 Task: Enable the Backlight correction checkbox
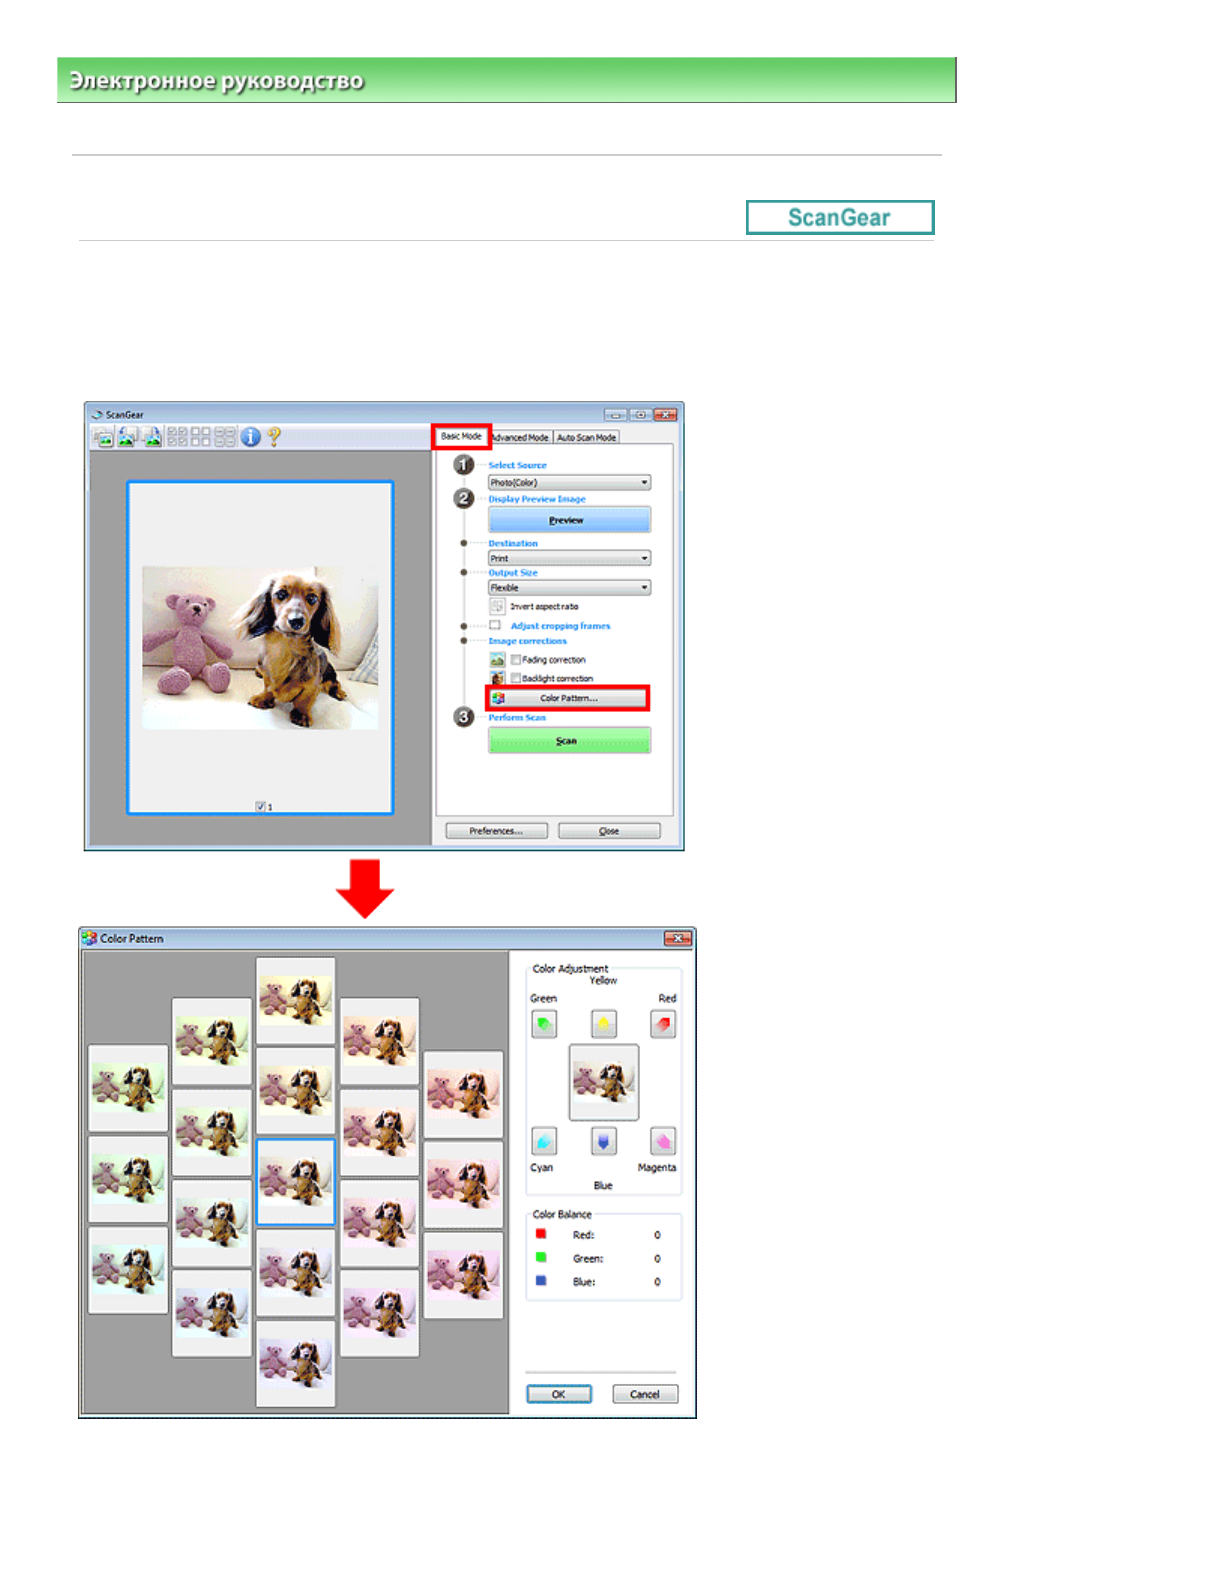516,678
